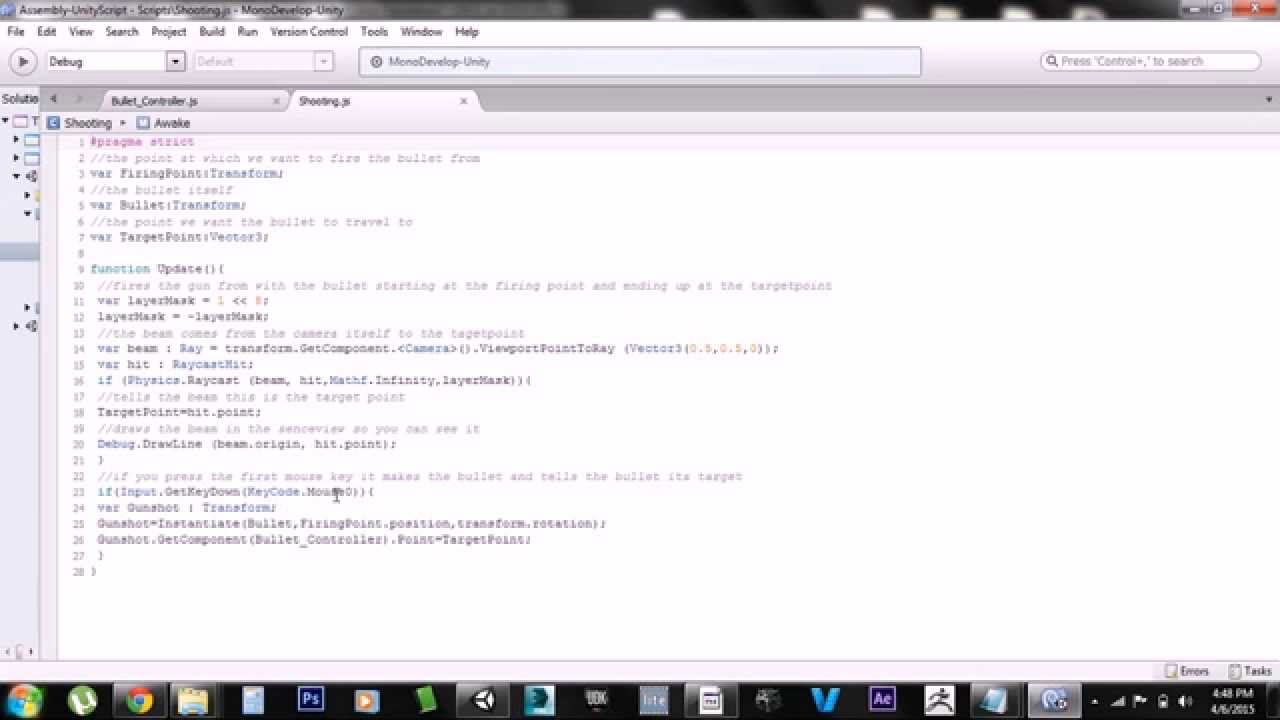This screenshot has height=720, width=1280.
Task: Open Windows Explorer from the taskbar
Action: coord(195,700)
